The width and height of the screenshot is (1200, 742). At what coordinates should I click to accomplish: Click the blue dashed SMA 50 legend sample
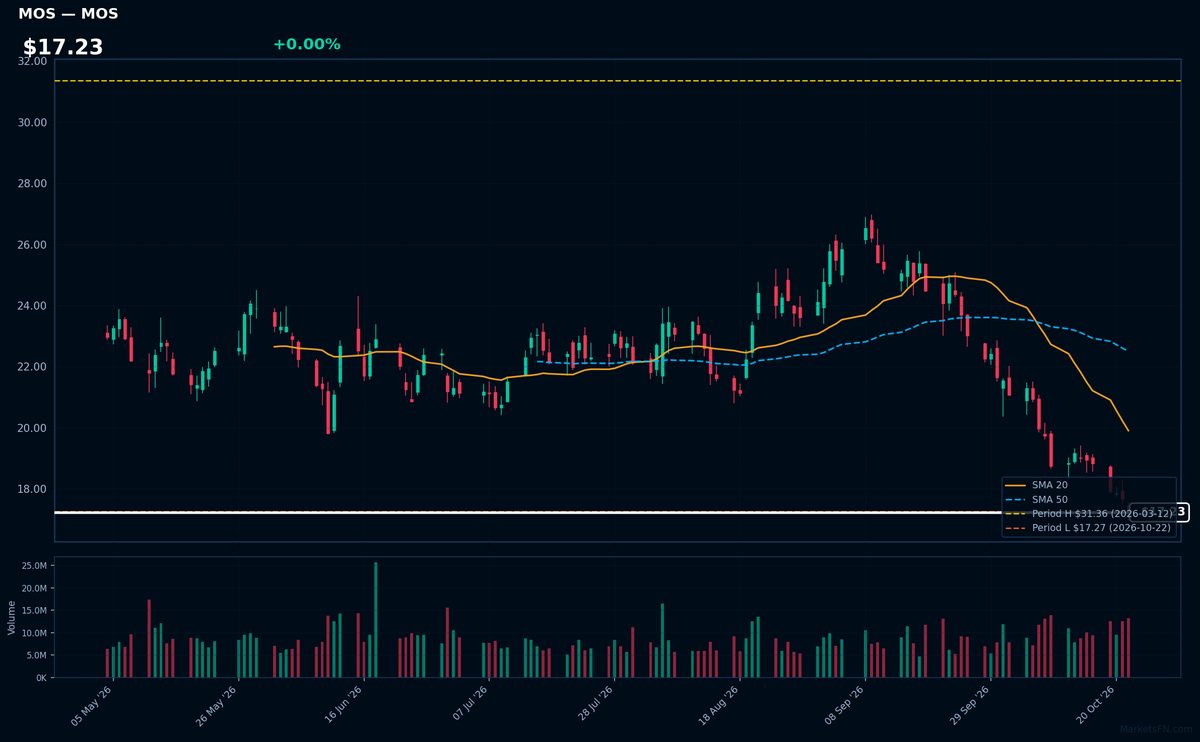pos(1016,499)
